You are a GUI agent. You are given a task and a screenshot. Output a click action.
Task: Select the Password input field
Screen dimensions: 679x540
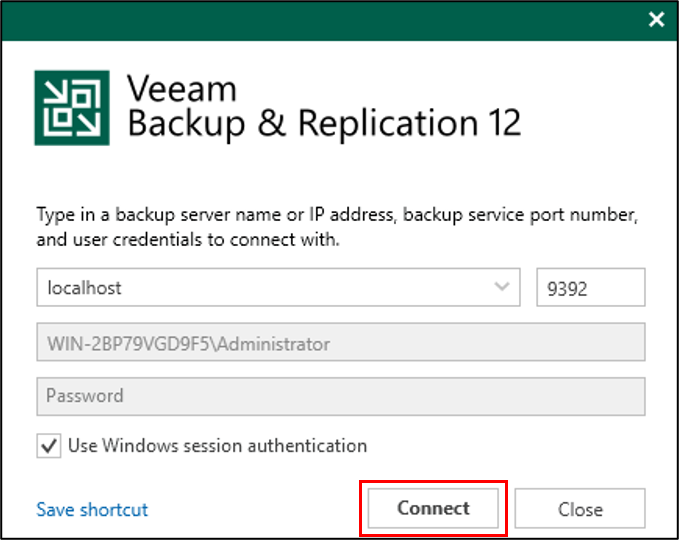coord(341,396)
